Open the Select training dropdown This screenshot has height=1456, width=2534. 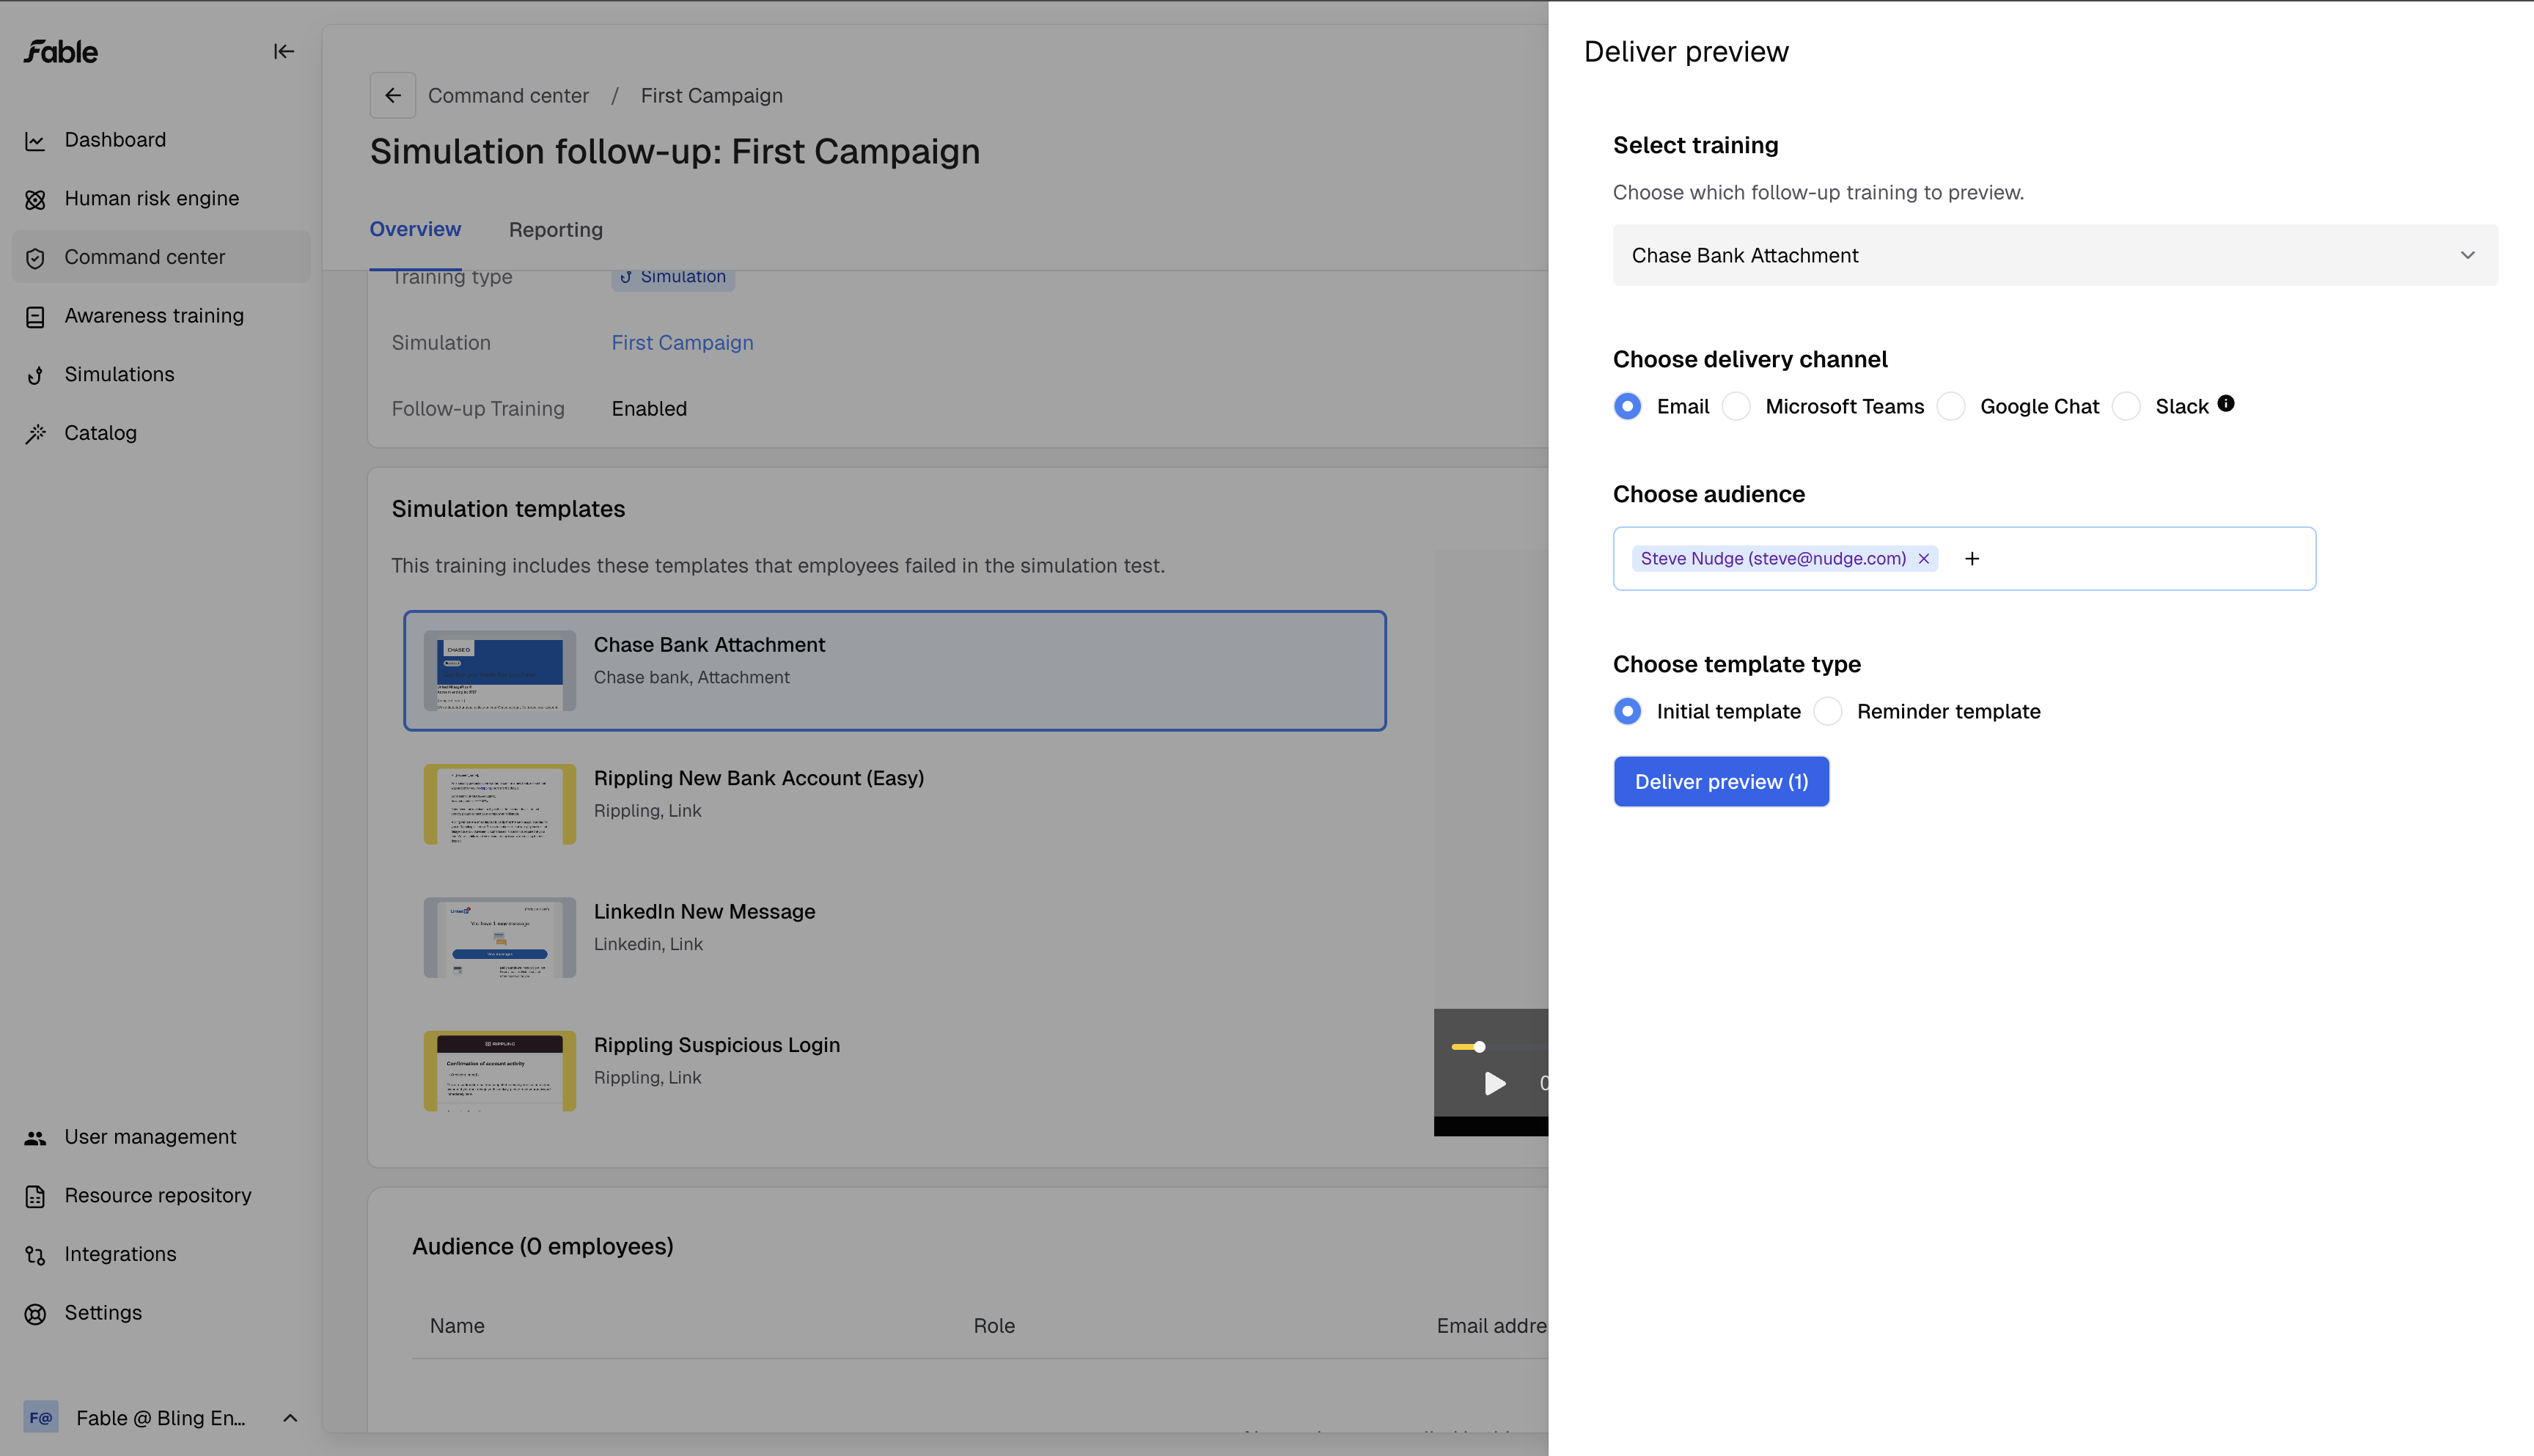point(2055,255)
